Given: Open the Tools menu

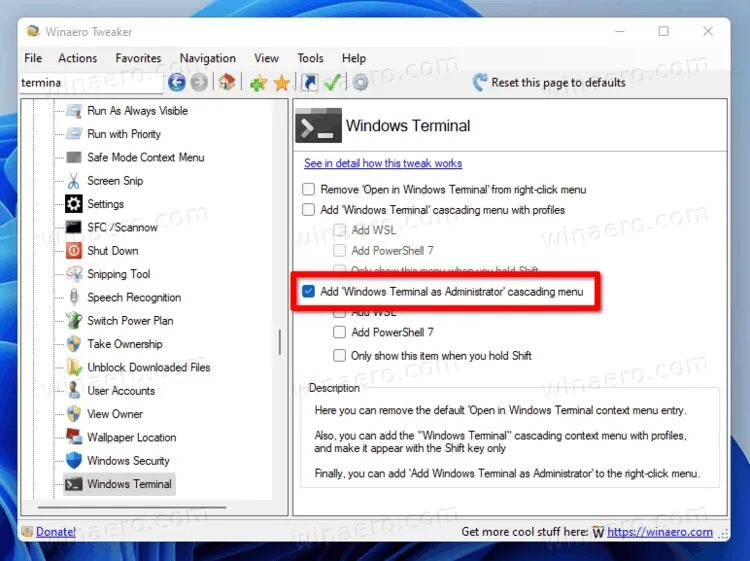Looking at the screenshot, I should tap(310, 58).
